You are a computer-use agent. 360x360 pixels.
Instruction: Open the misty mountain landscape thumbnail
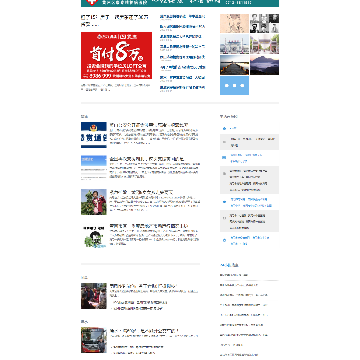(264, 65)
